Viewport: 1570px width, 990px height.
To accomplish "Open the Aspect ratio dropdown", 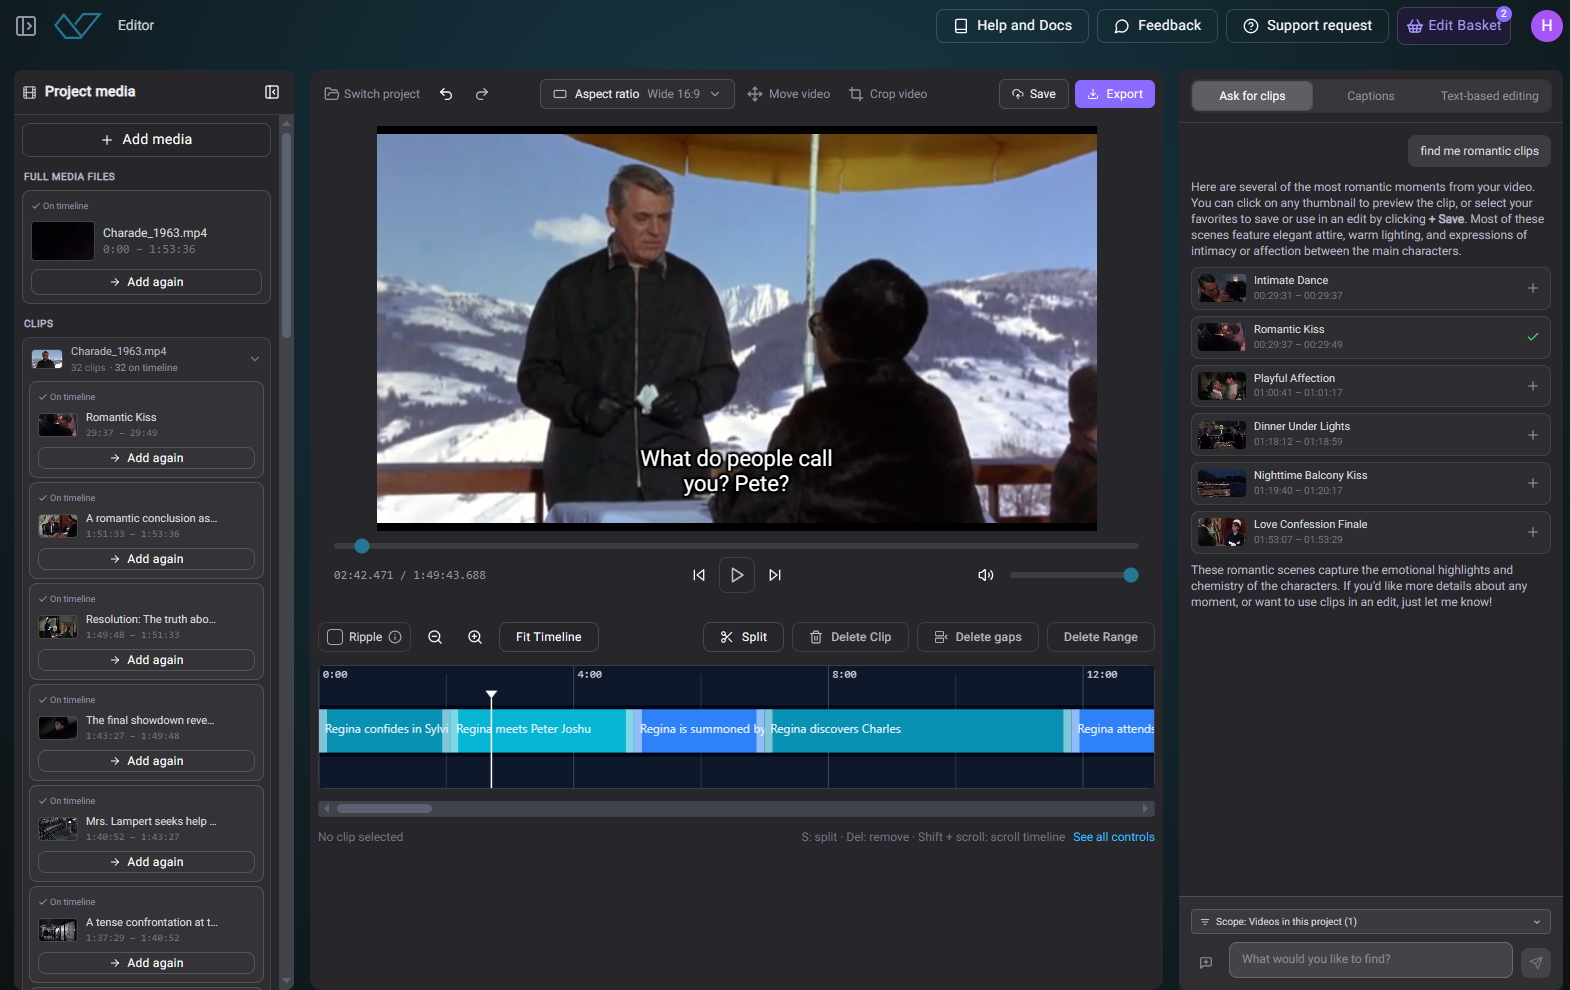I will [x=637, y=94].
